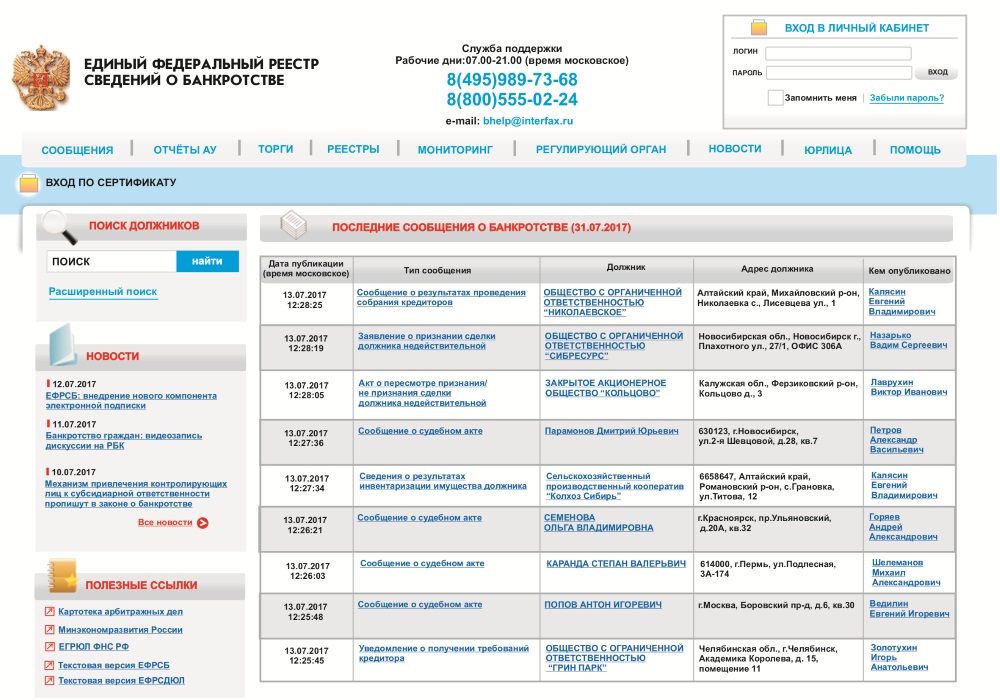Open debtor ООО «ГРИН ПАРК»
Viewport: 1000px width, 700px height.
[x=614, y=658]
